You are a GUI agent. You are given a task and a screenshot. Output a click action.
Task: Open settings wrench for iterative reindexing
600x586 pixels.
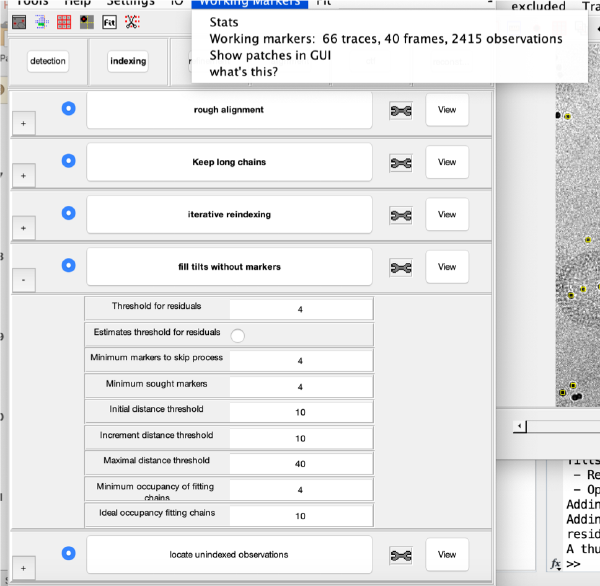[401, 215]
